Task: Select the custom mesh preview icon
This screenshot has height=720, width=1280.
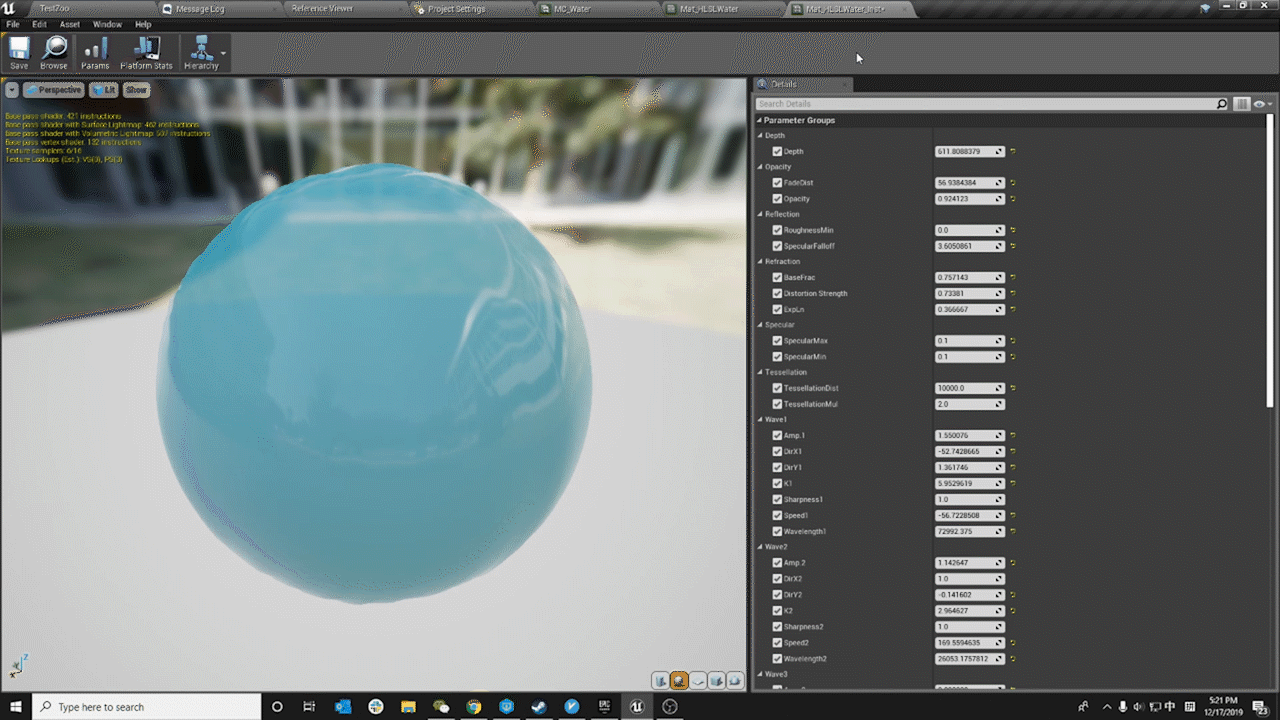Action: (x=735, y=681)
